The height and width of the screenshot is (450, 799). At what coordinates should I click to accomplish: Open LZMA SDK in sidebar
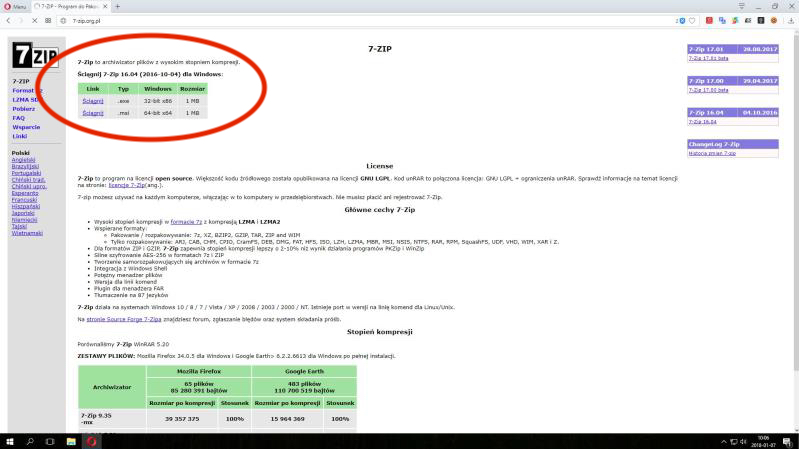pyautogui.click(x=25, y=100)
